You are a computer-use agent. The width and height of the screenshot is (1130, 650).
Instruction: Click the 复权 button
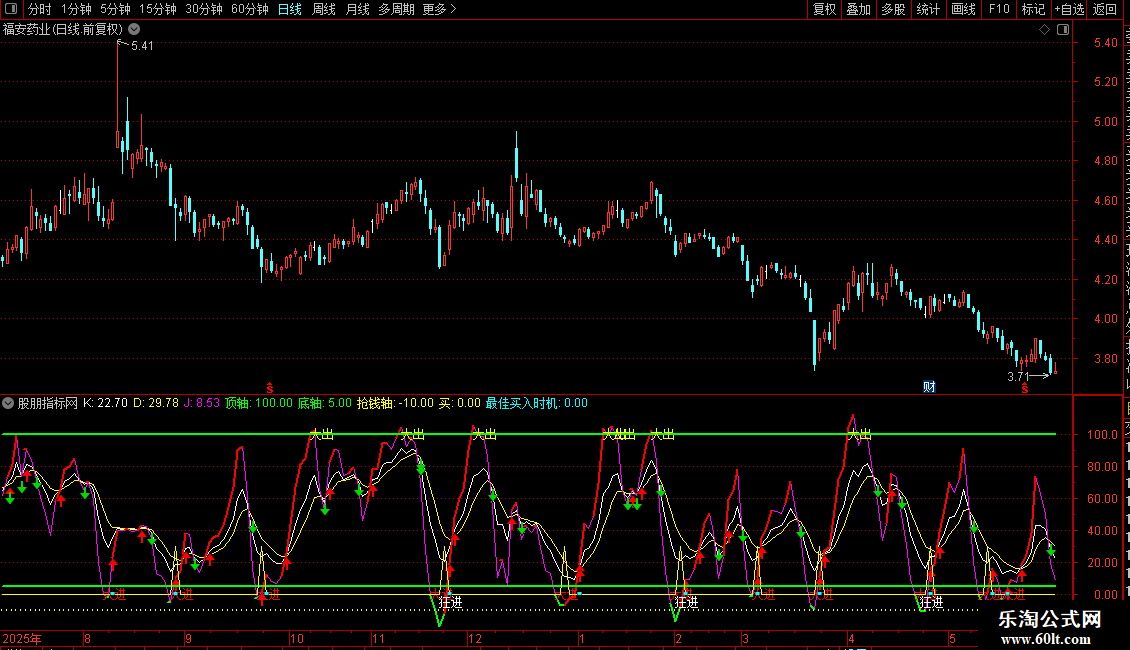824,9
